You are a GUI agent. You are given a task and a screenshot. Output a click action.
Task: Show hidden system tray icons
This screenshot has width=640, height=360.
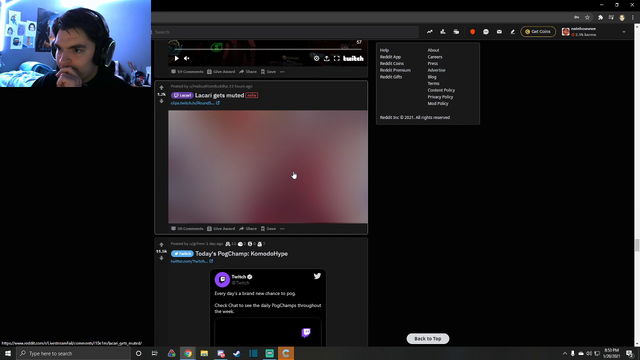click(x=565, y=353)
